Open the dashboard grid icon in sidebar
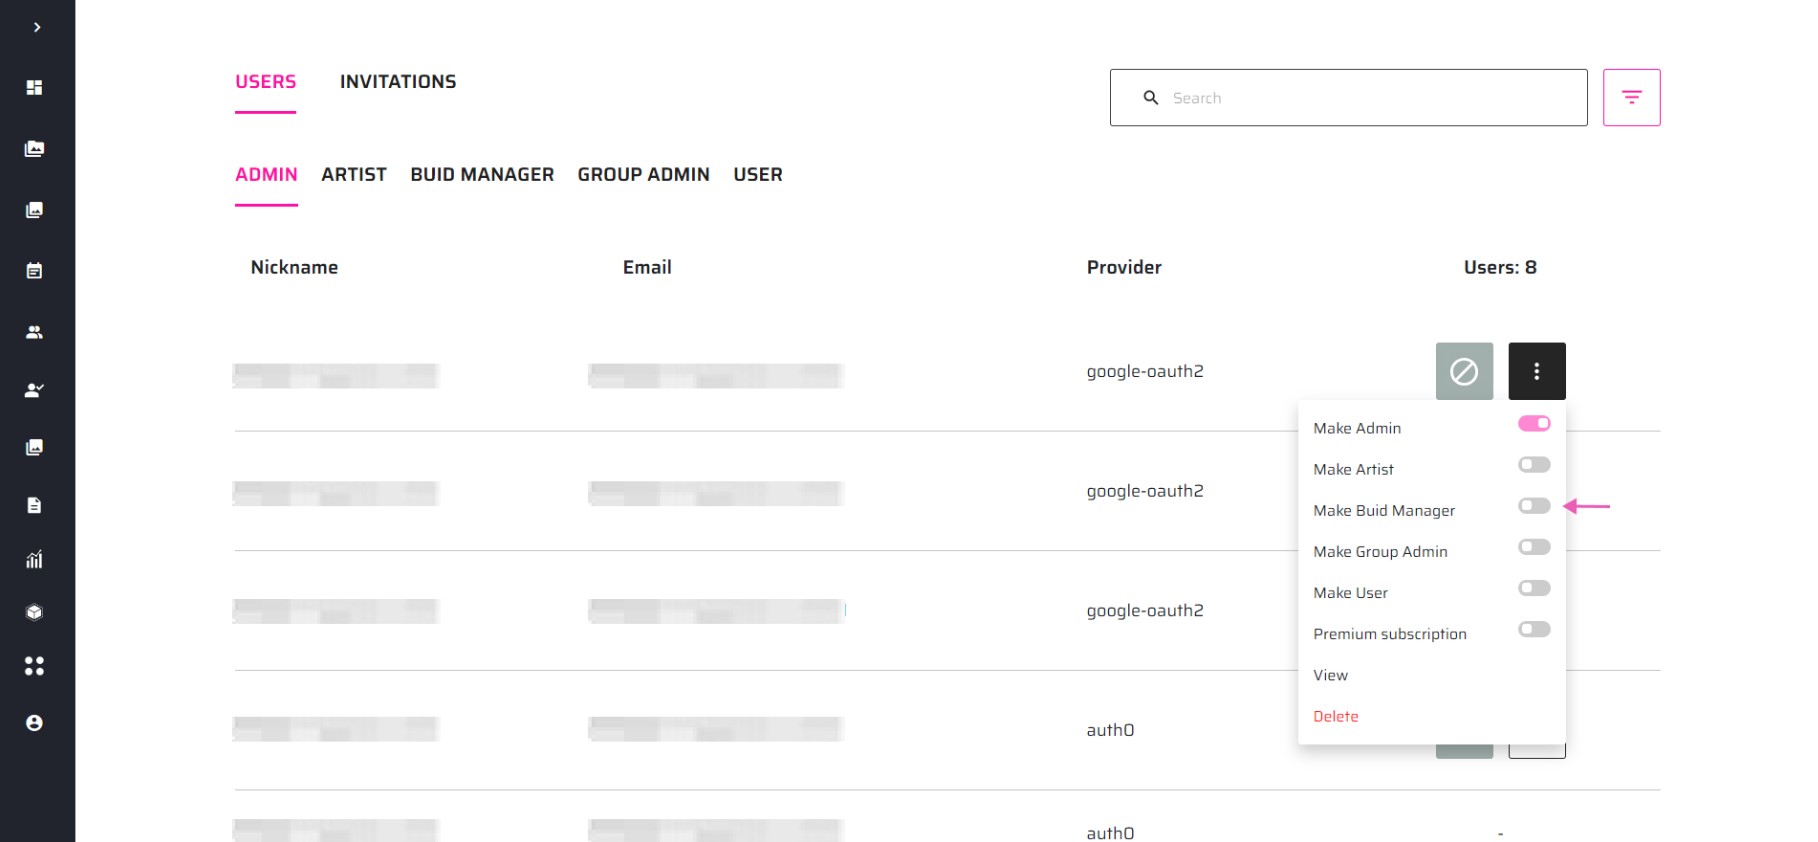 (34, 88)
